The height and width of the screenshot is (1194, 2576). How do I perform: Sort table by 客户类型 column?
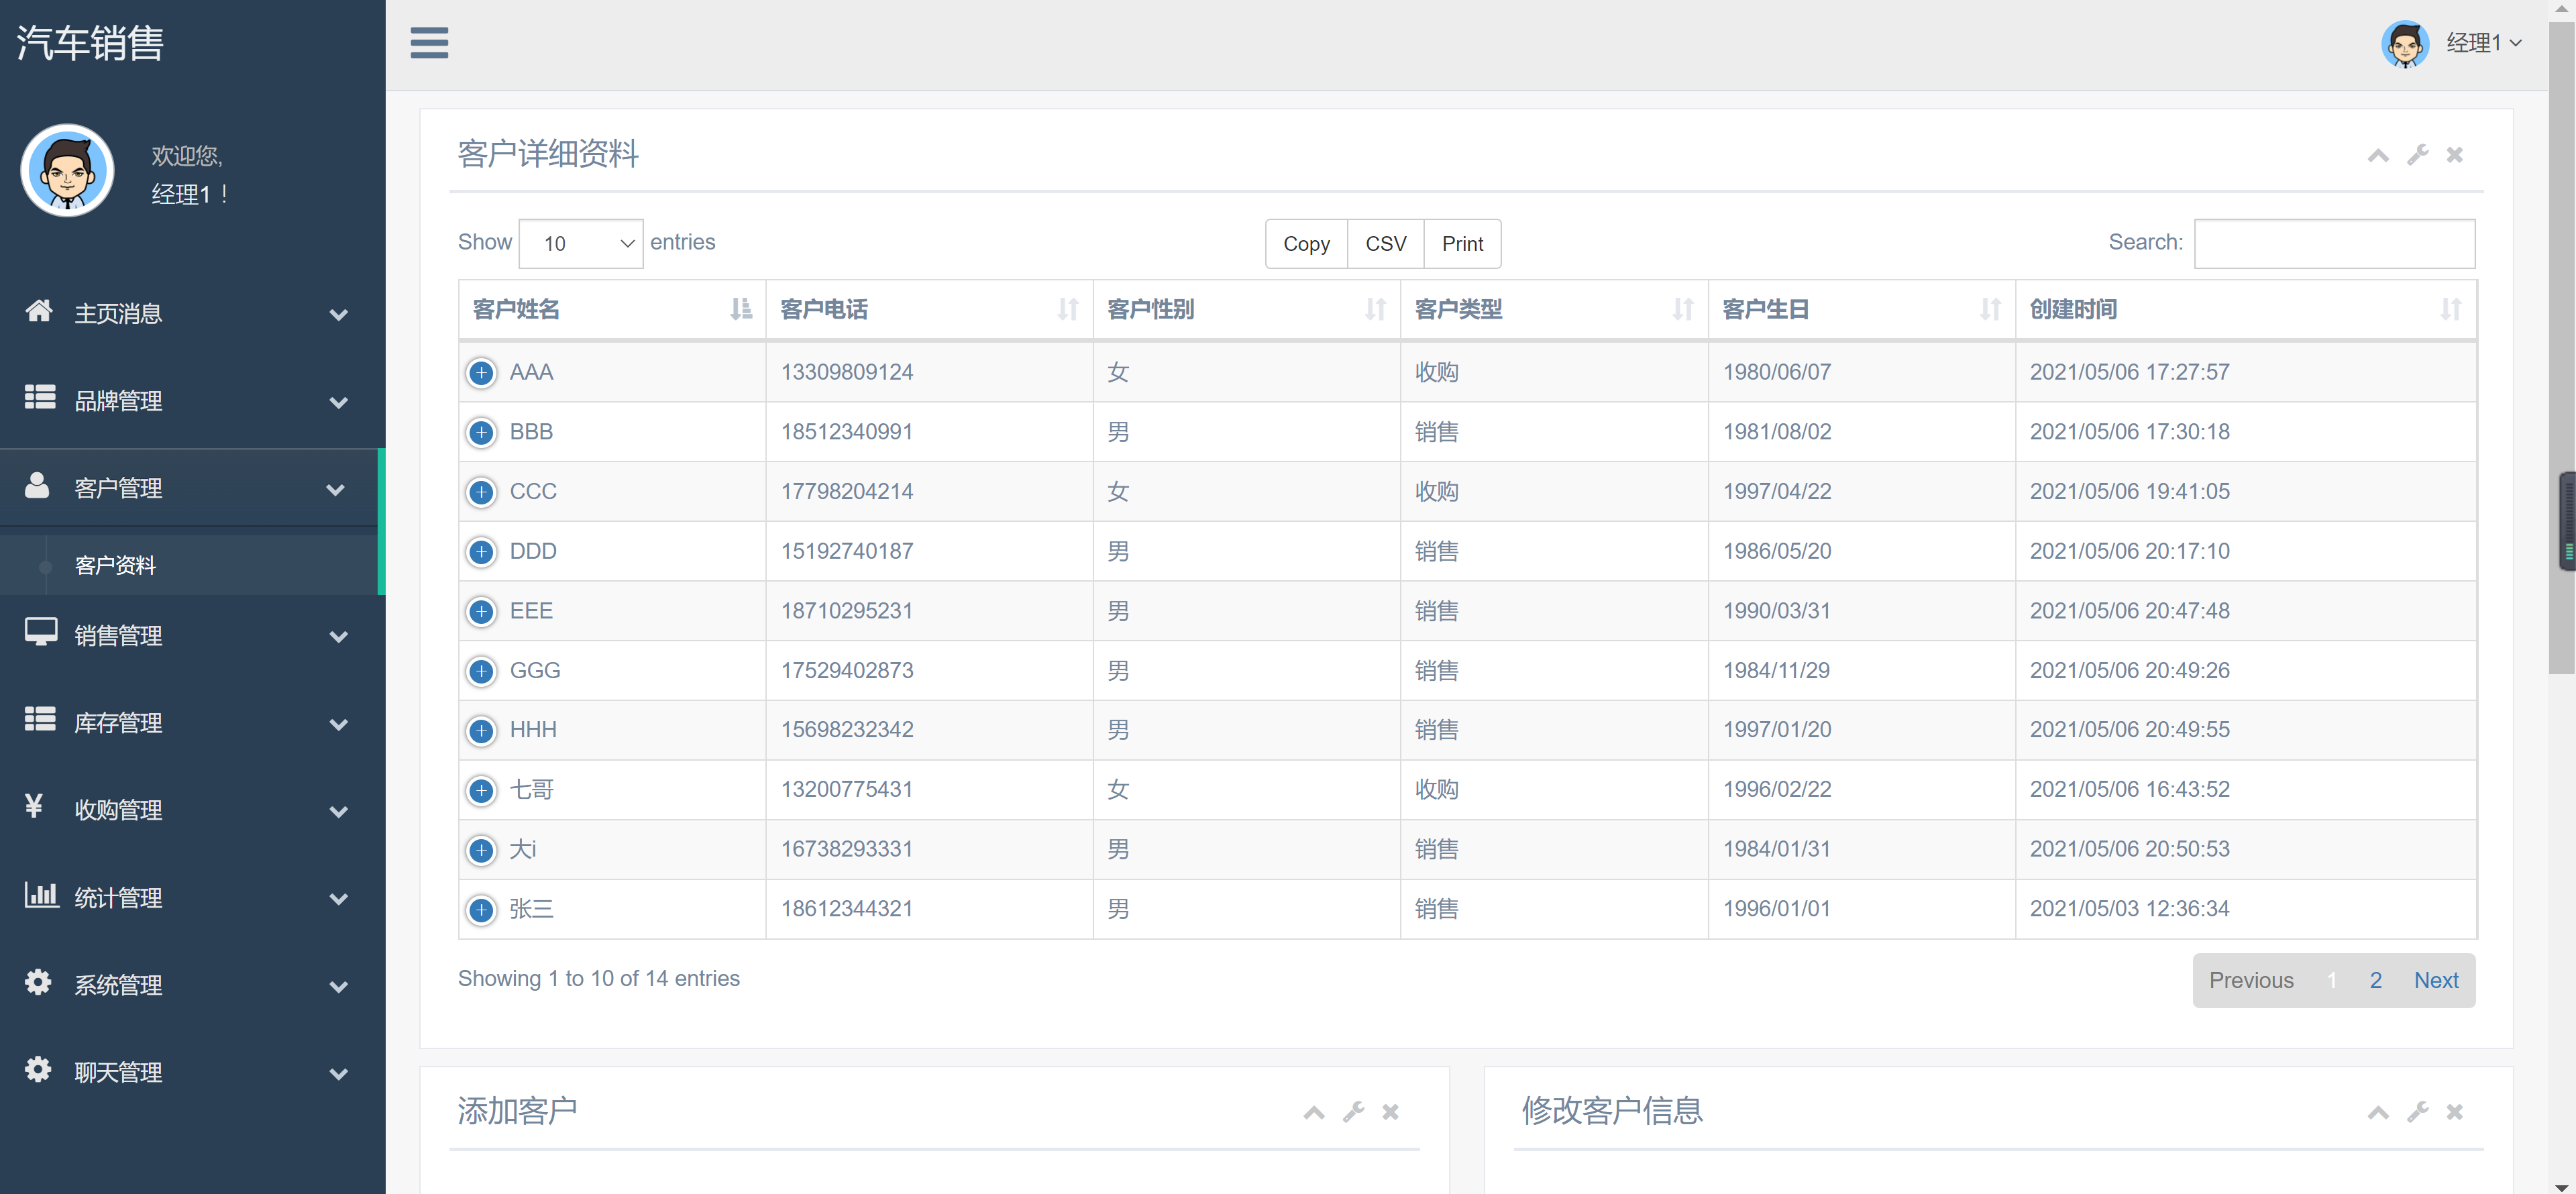click(1554, 310)
